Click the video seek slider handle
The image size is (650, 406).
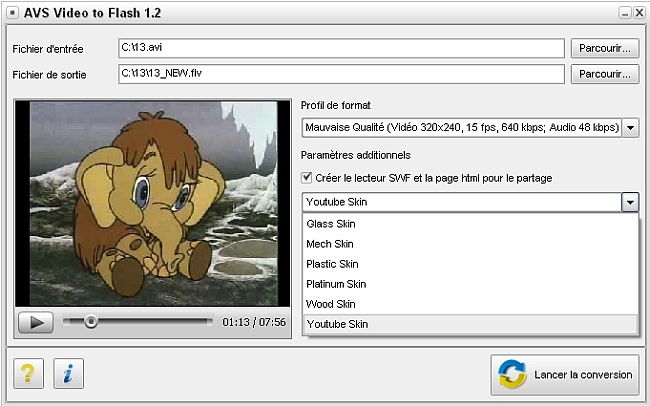click(x=91, y=321)
